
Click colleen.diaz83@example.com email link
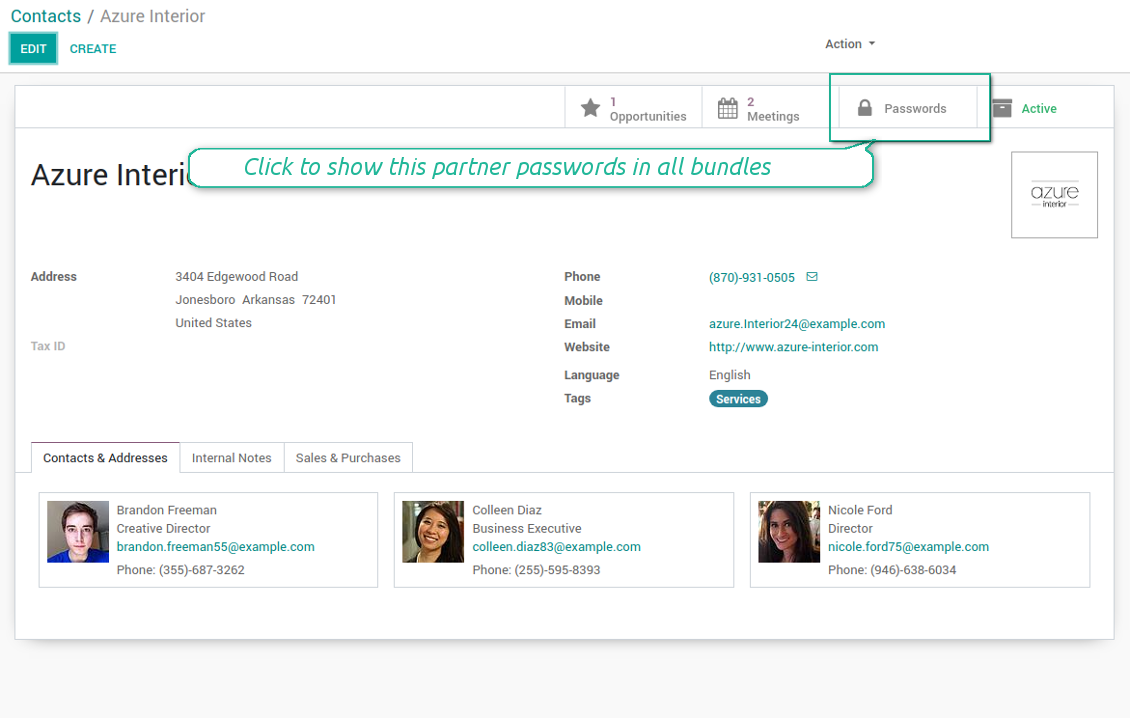pyautogui.click(x=556, y=546)
